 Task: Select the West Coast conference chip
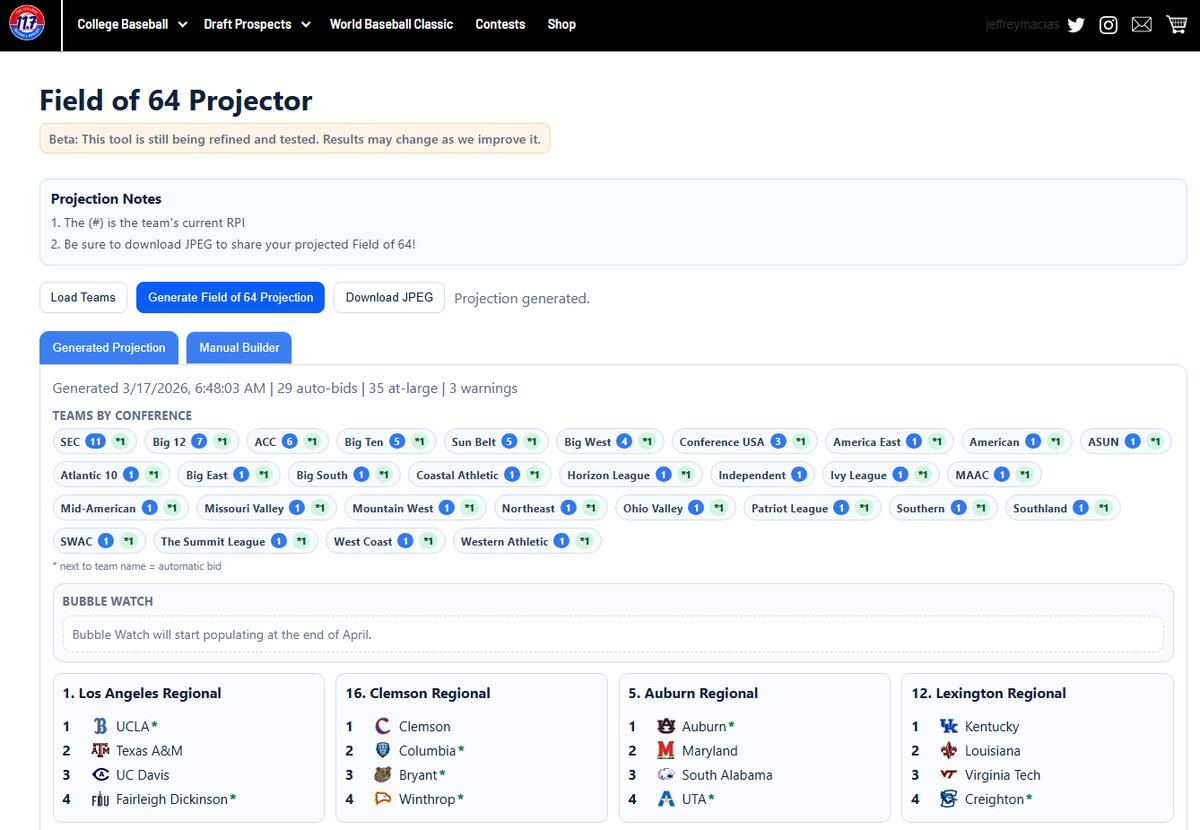coord(385,541)
